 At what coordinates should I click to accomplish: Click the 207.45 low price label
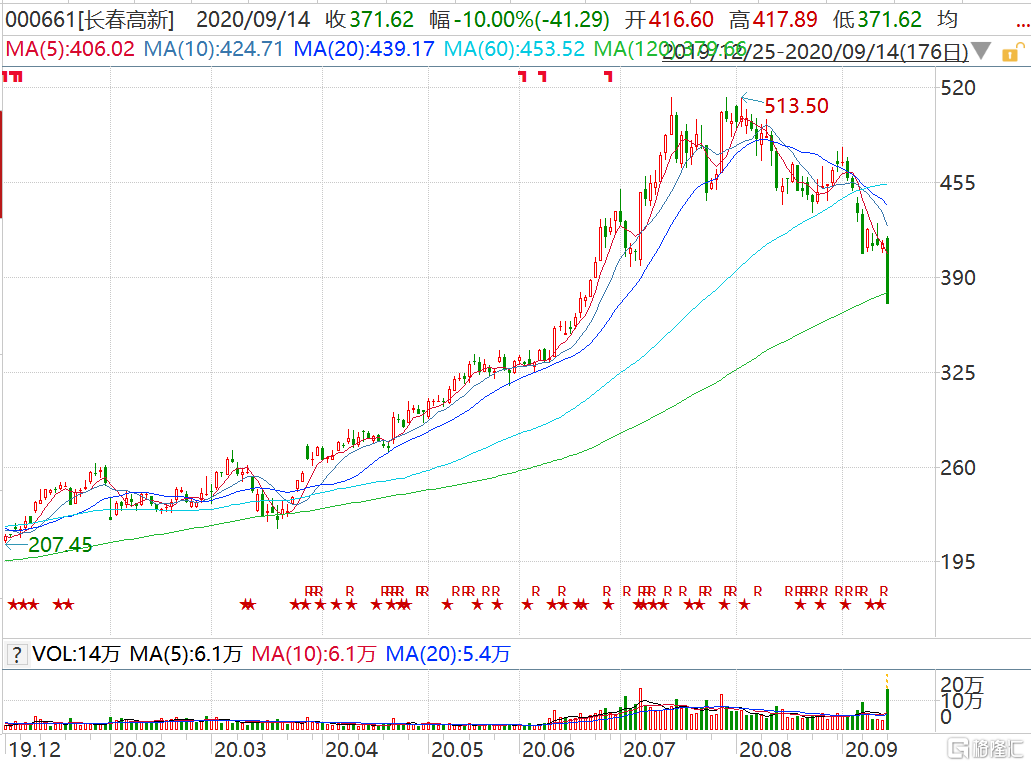[60, 545]
